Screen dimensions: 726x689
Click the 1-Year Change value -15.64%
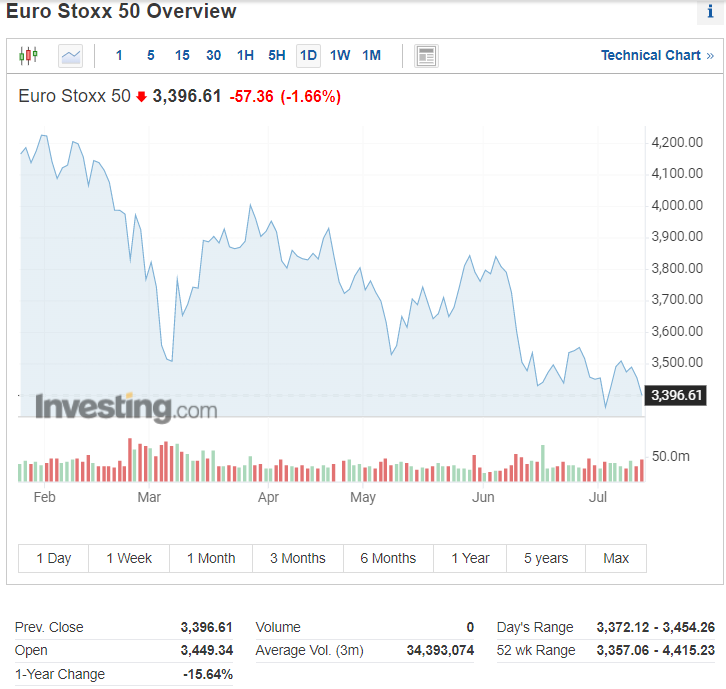point(208,675)
